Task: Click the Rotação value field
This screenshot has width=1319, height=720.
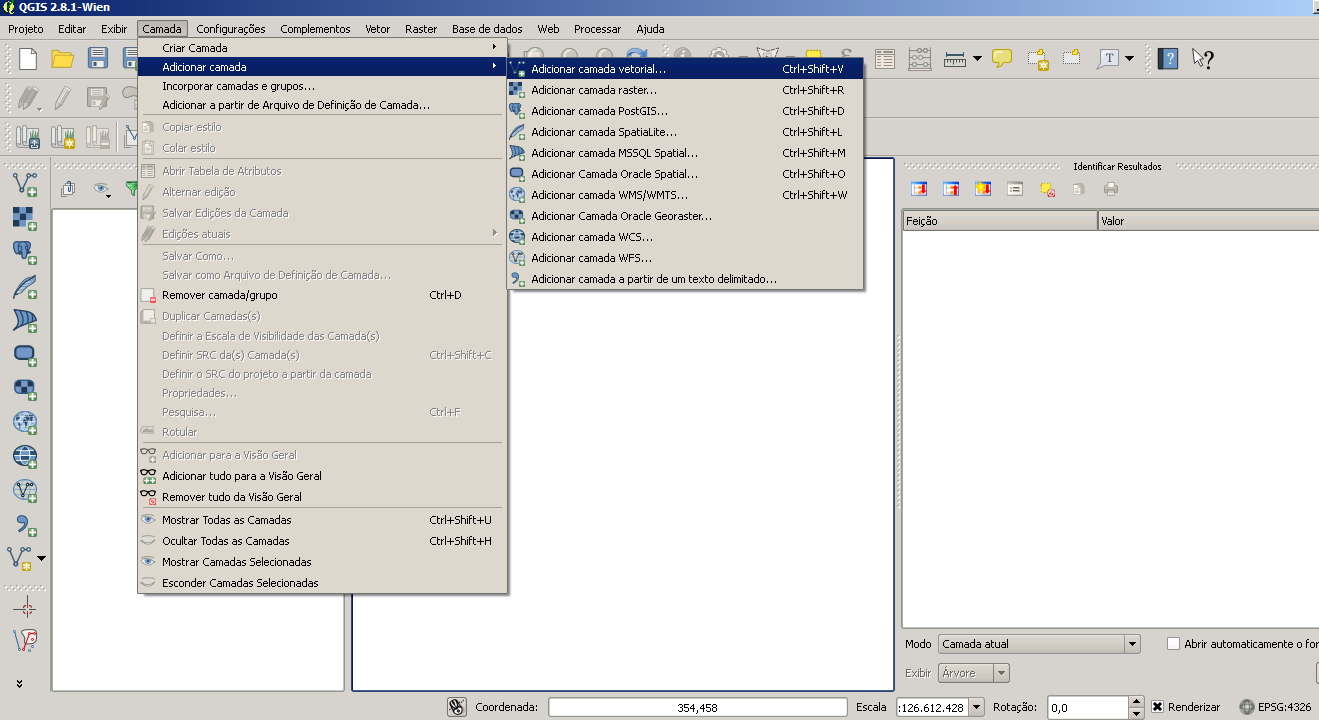Action: pyautogui.click(x=1087, y=707)
